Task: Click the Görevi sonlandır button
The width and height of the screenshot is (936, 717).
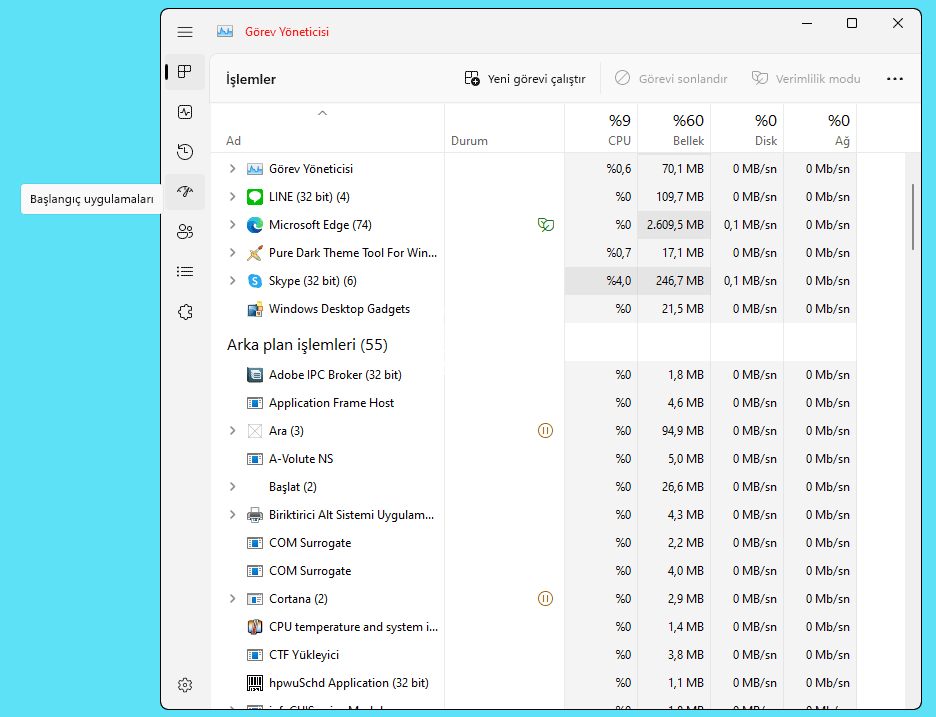Action: [x=671, y=79]
